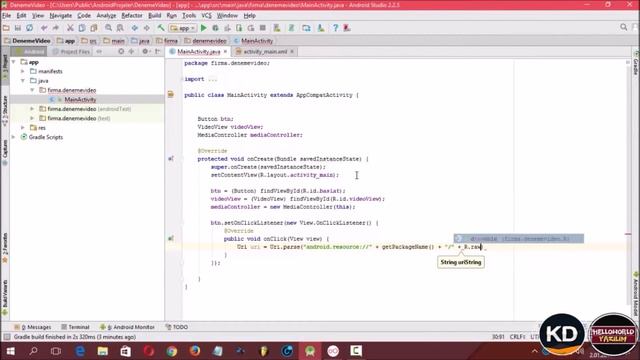Open Chrome from the Windows taskbar
This screenshot has width=640, height=360.
[172, 351]
